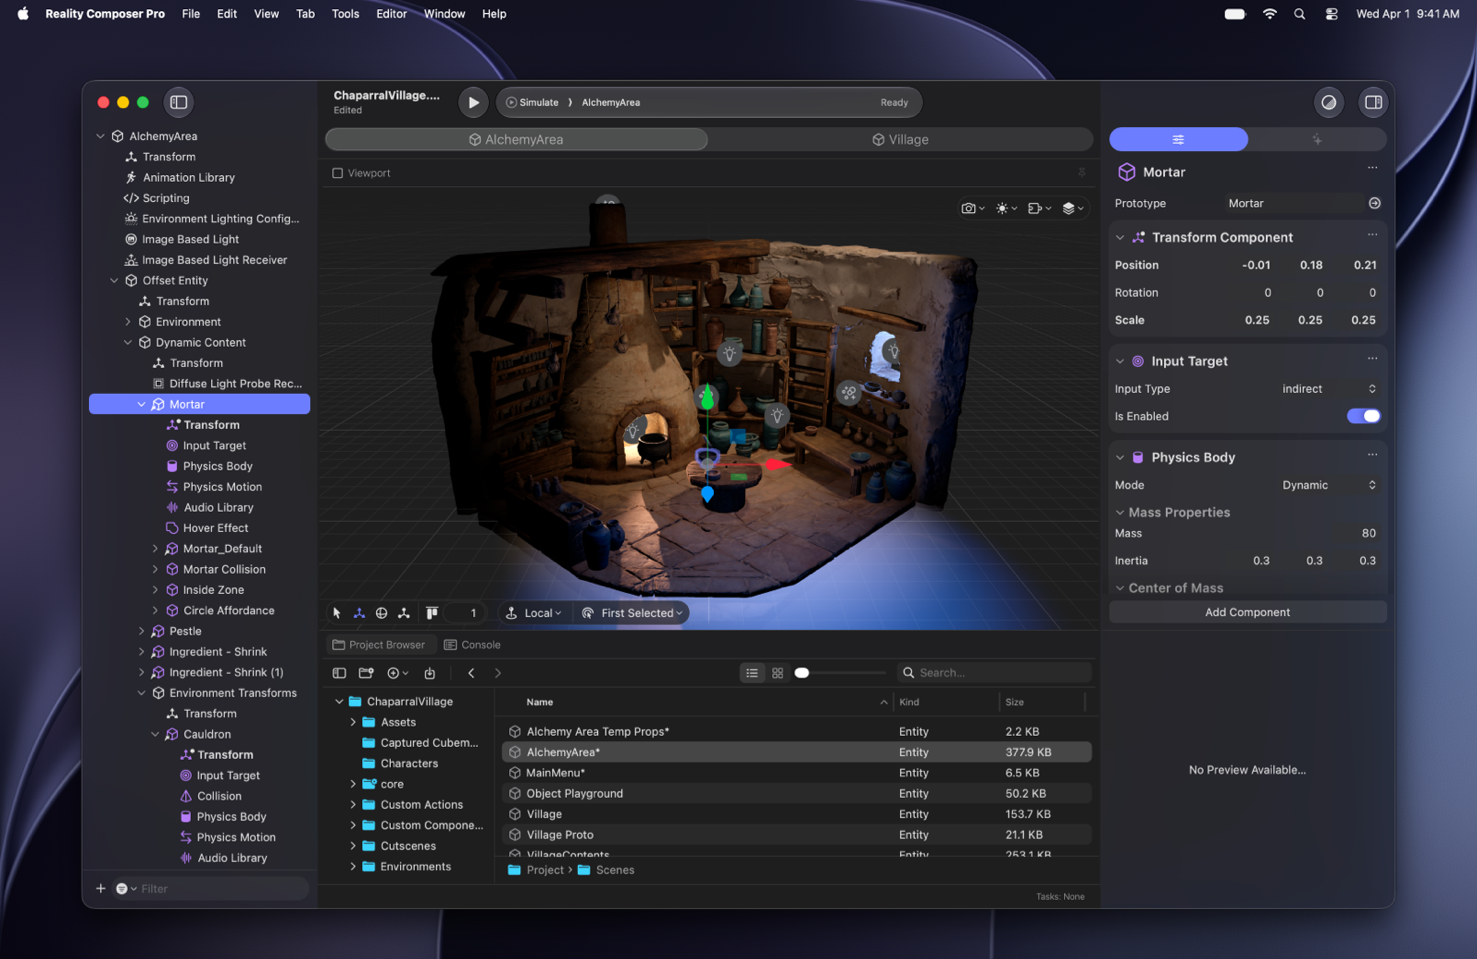Switch to the inspector properties sliders tab
Screen dimensions: 1477x959
click(x=1178, y=139)
